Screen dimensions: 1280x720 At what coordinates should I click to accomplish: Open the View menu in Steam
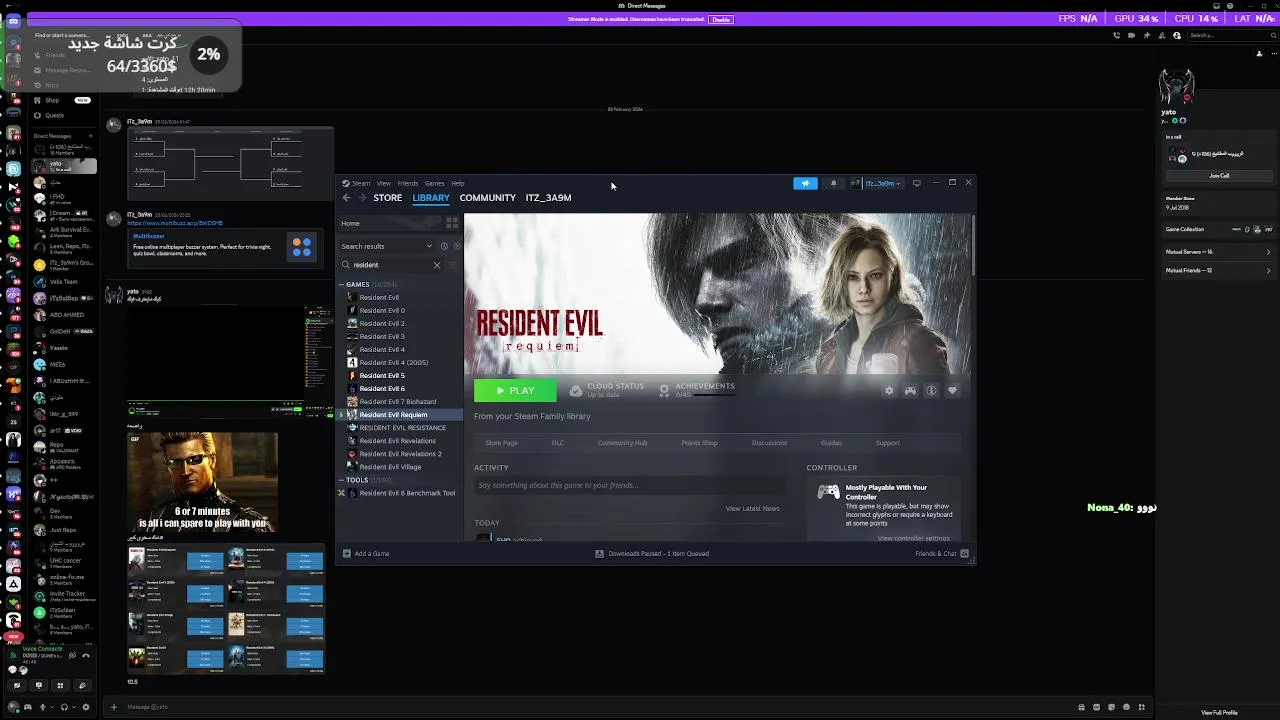pos(383,183)
